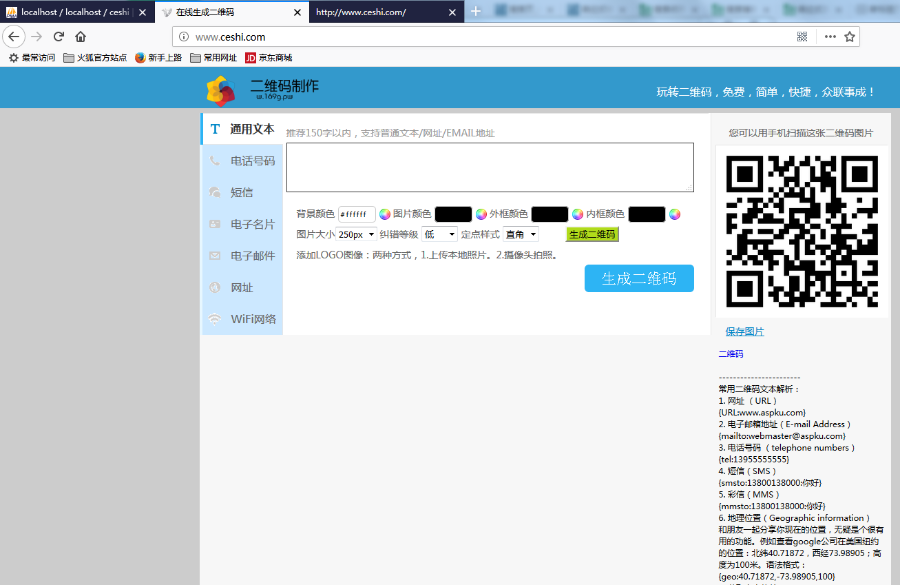This screenshot has height=585, width=900.
Task: Select the 在线生成二维码 browser tab
Action: point(232,12)
